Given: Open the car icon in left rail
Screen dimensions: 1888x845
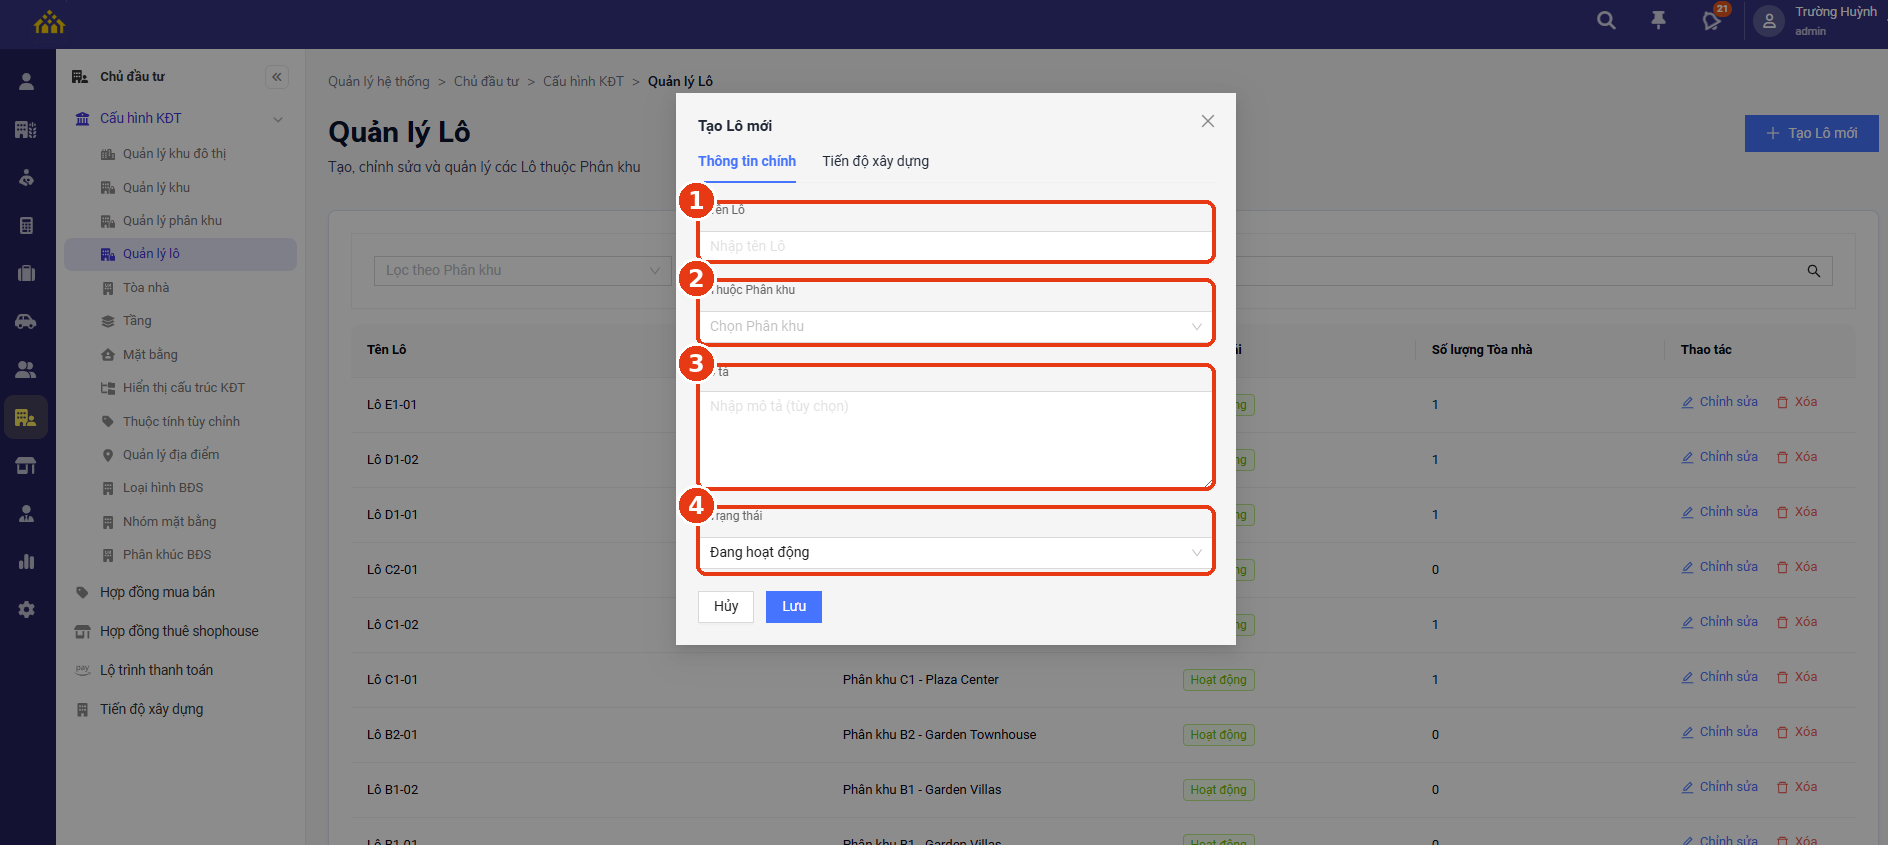Looking at the screenshot, I should [x=27, y=322].
